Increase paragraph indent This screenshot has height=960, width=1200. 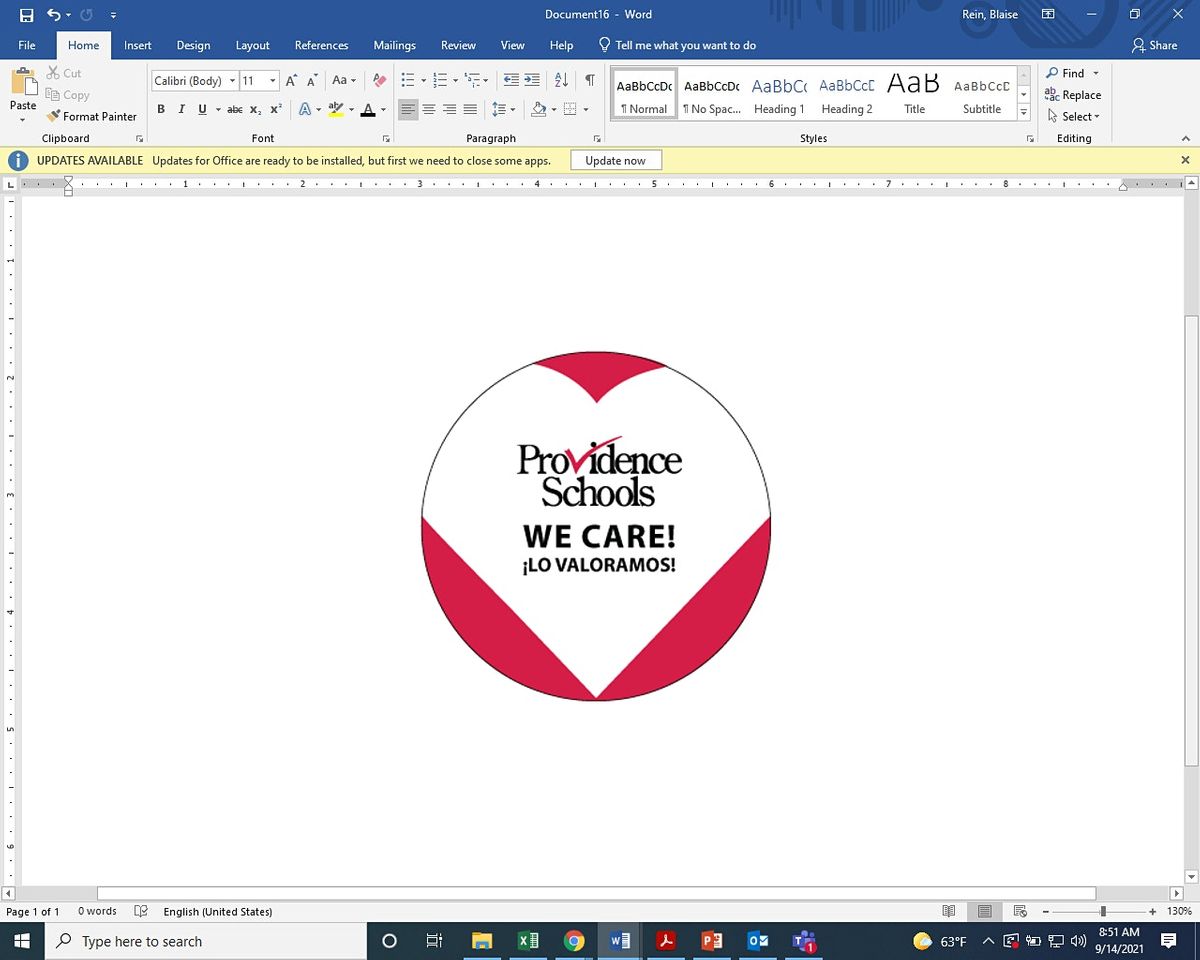[531, 80]
